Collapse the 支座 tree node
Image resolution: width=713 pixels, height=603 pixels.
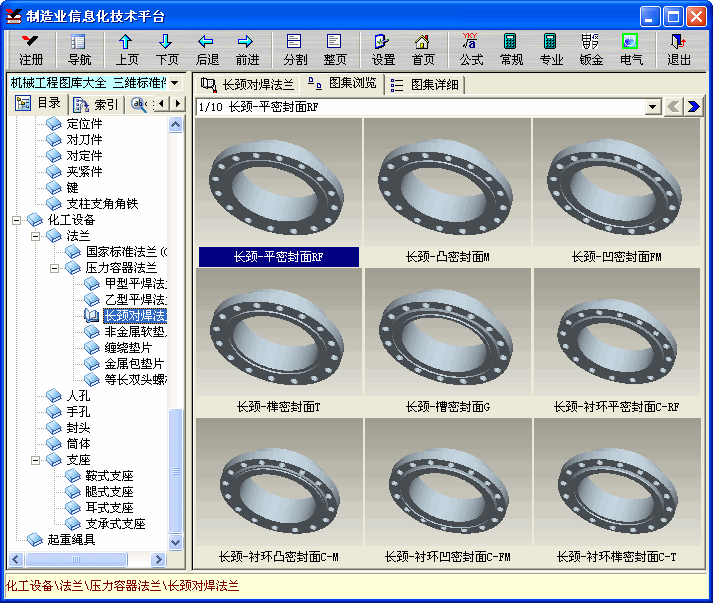pyautogui.click(x=36, y=460)
